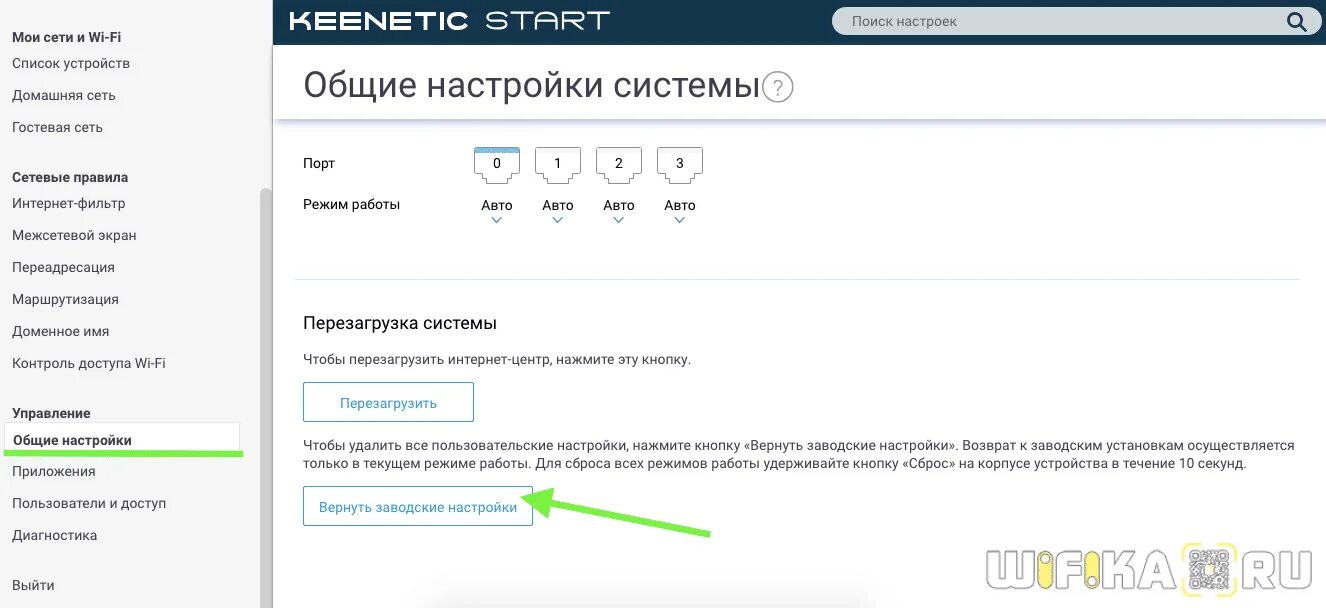Open Список устройств in sidebar
Viewport: 1326px width, 608px height.
click(x=71, y=63)
